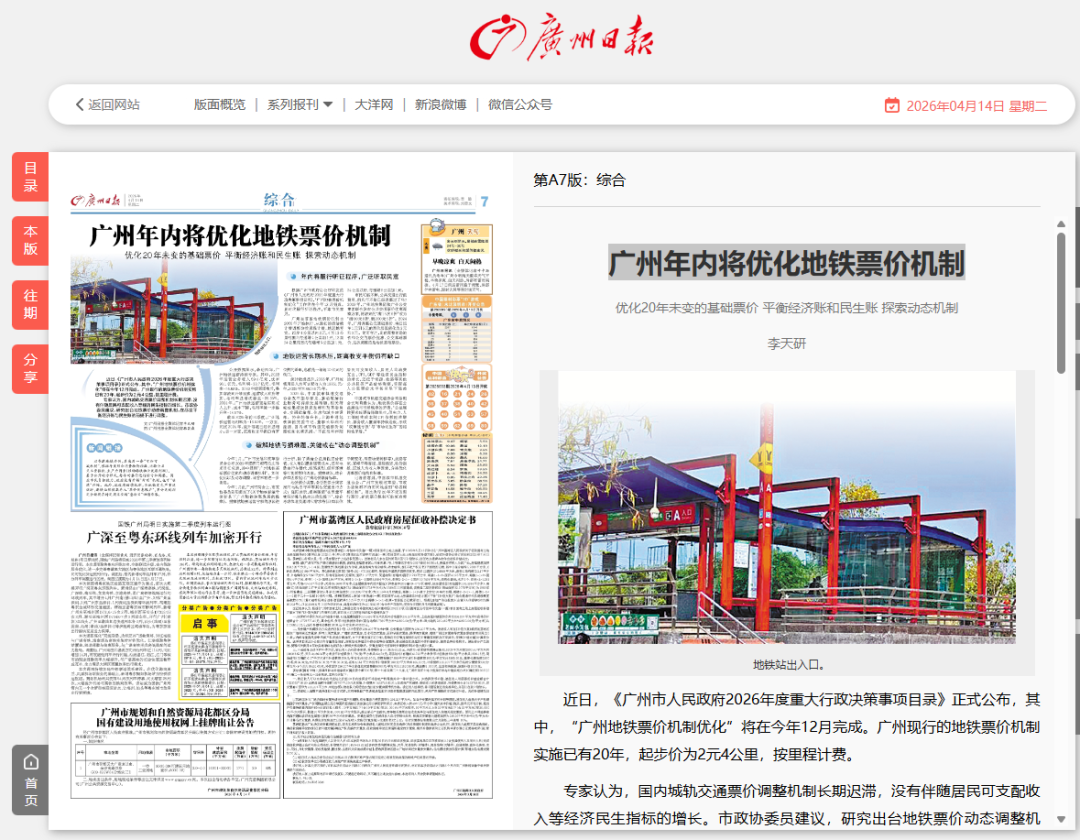1080x840 pixels.
Task: Click the caption 地铁站出入口。
Action: pyautogui.click(x=788, y=664)
